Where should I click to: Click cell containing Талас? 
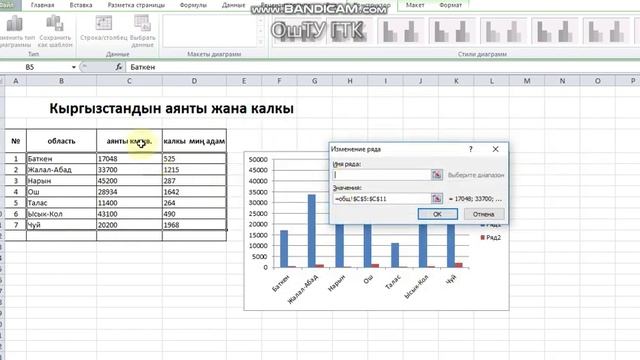click(61, 202)
